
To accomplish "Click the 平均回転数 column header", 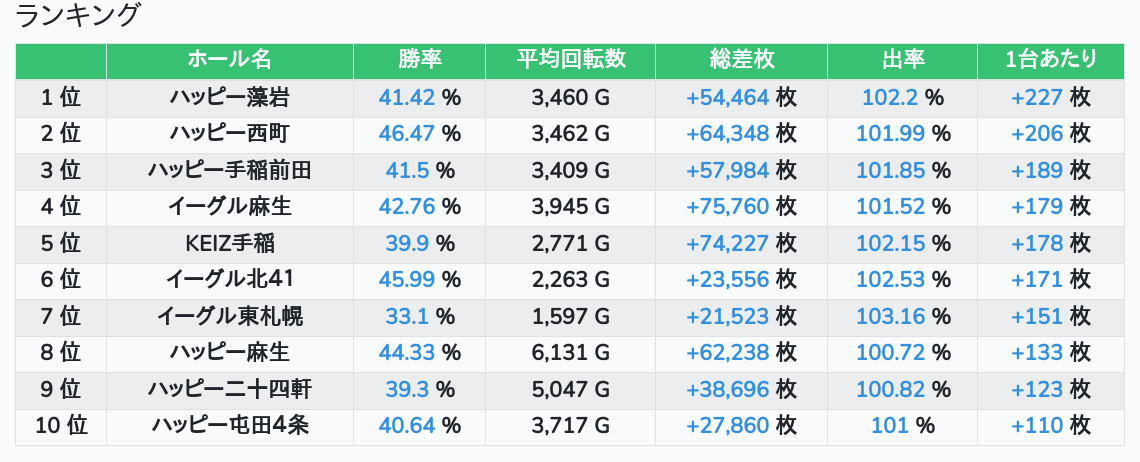I will point(570,60).
